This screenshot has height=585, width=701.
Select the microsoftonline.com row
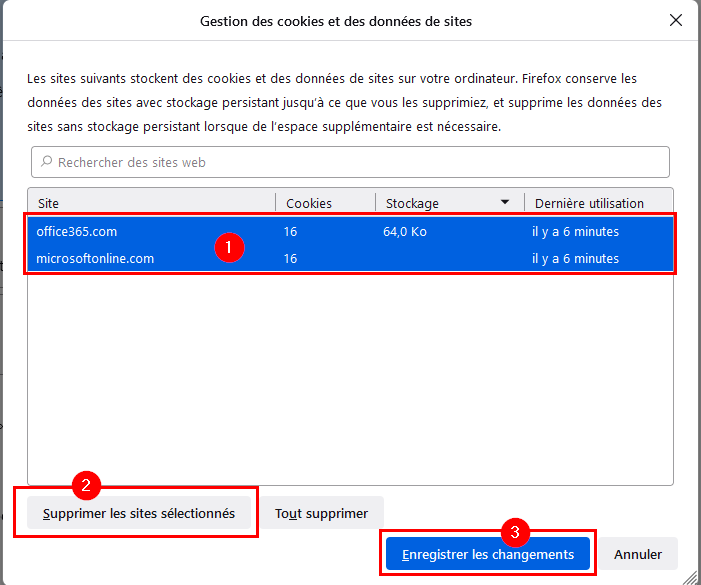pyautogui.click(x=350, y=258)
